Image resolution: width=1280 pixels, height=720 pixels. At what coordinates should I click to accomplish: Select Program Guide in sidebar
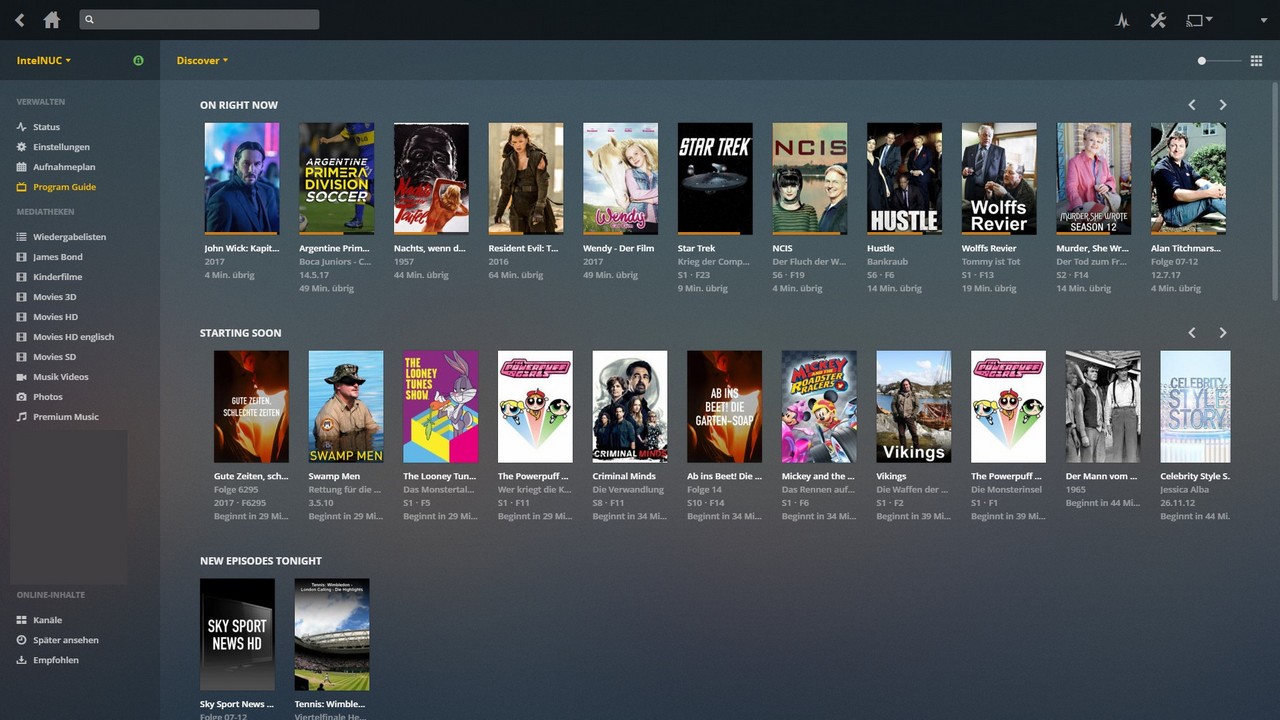pos(64,187)
